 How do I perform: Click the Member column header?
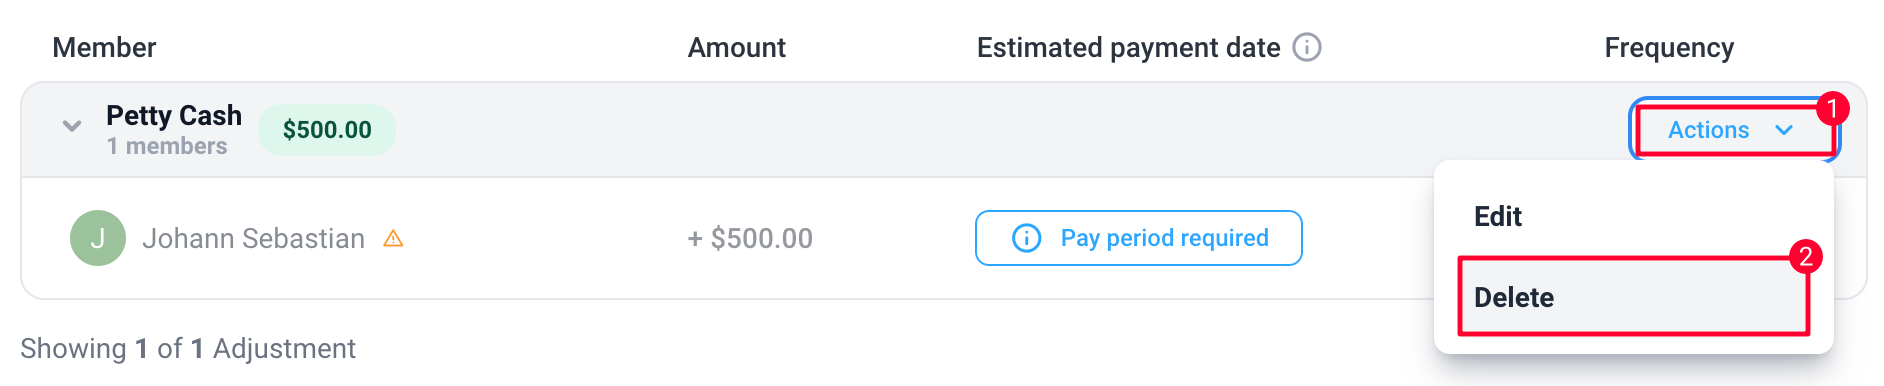point(104,48)
